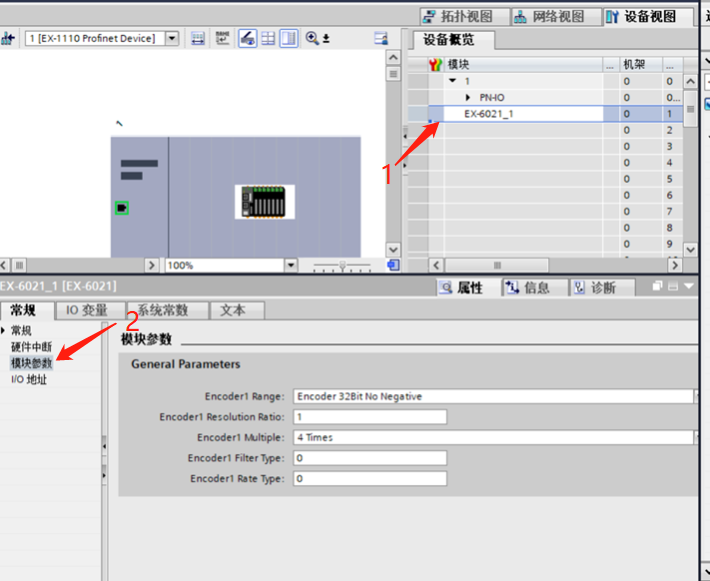Screen dimensions: 710x581
Task: Click the device overview scroll left arrow
Action: (437, 265)
